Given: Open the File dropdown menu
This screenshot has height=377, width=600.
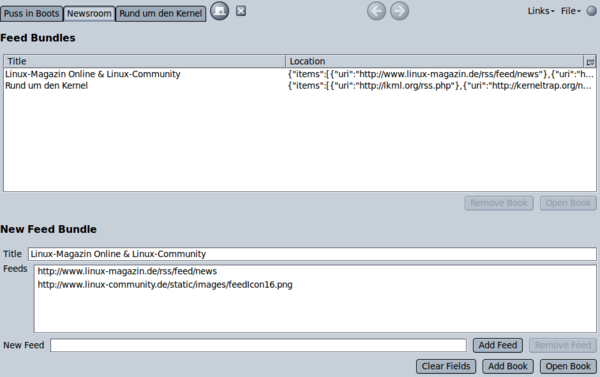Looking at the screenshot, I should [x=571, y=11].
